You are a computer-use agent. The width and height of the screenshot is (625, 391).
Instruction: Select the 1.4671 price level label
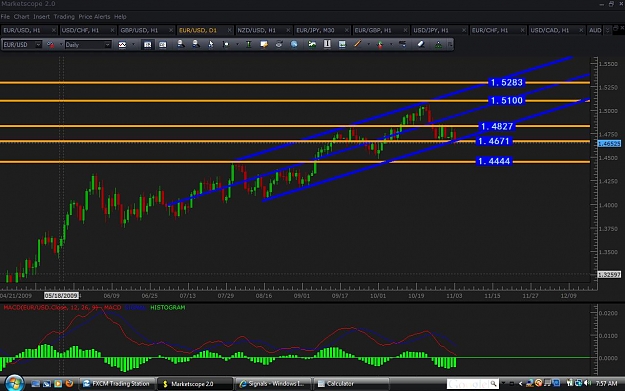coord(493,141)
